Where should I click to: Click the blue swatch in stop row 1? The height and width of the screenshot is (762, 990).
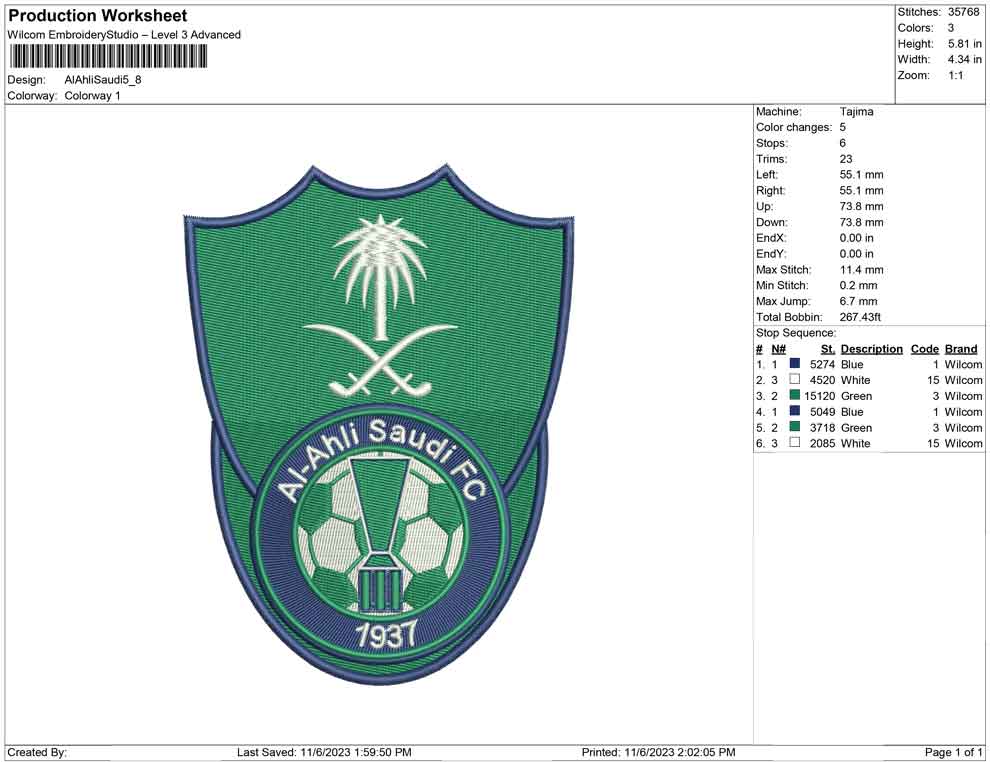coord(795,364)
